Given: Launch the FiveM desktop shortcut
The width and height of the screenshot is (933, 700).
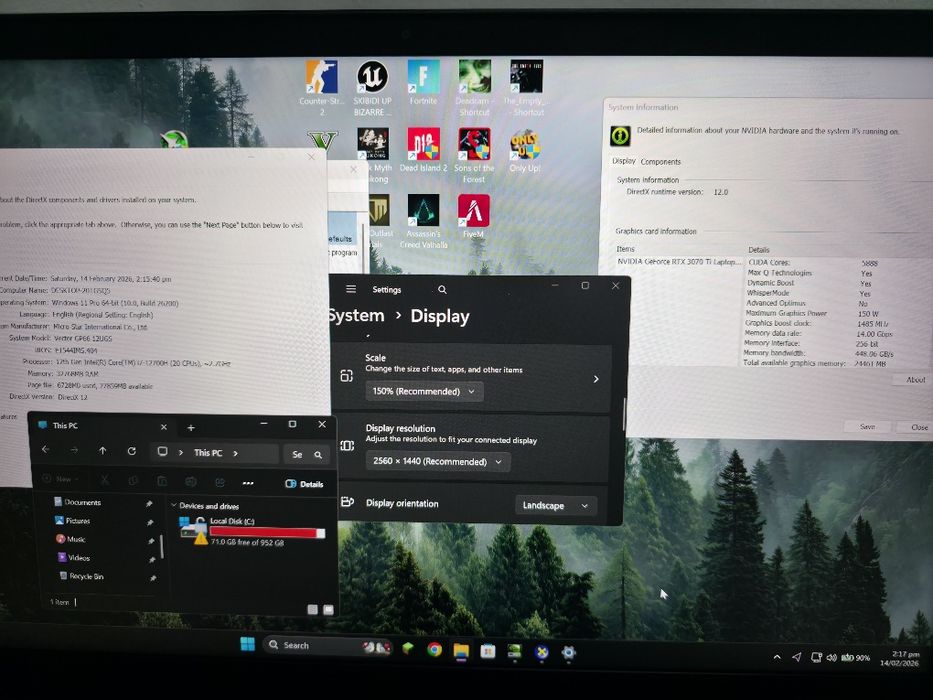Looking at the screenshot, I should click(474, 216).
